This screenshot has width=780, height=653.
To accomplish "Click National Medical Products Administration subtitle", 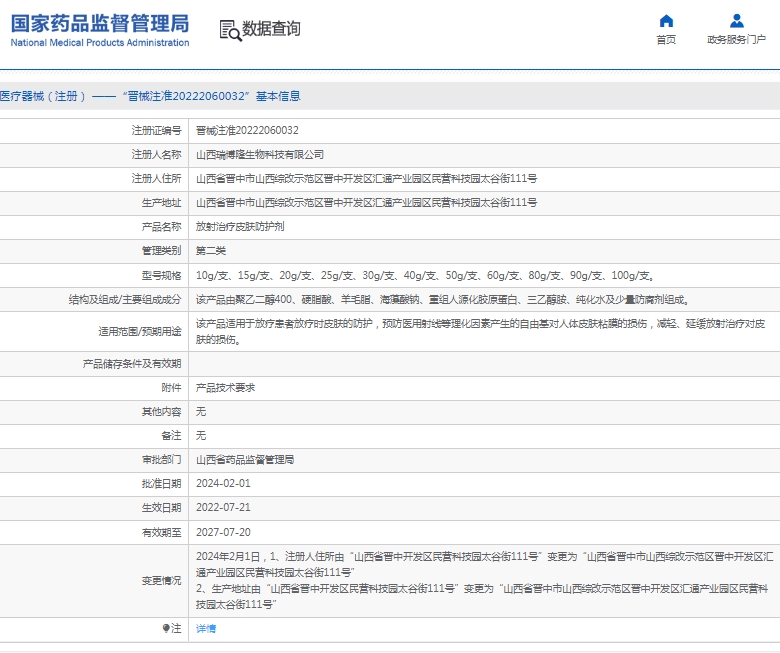I will point(100,43).
